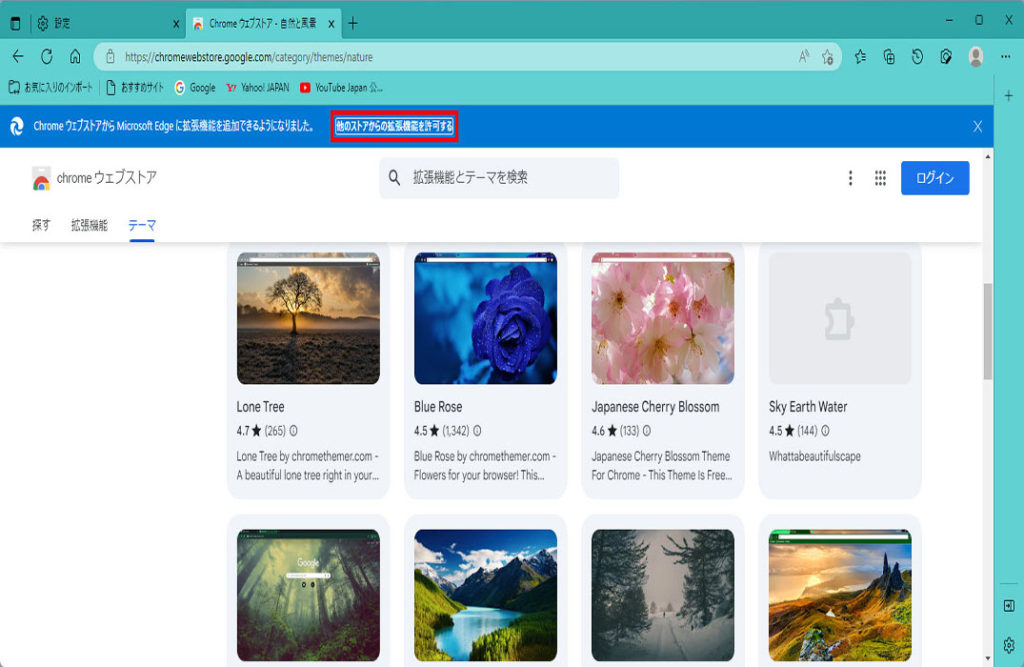The image size is (1024, 667).
Task: Click the blue ログイン button
Action: (934, 178)
